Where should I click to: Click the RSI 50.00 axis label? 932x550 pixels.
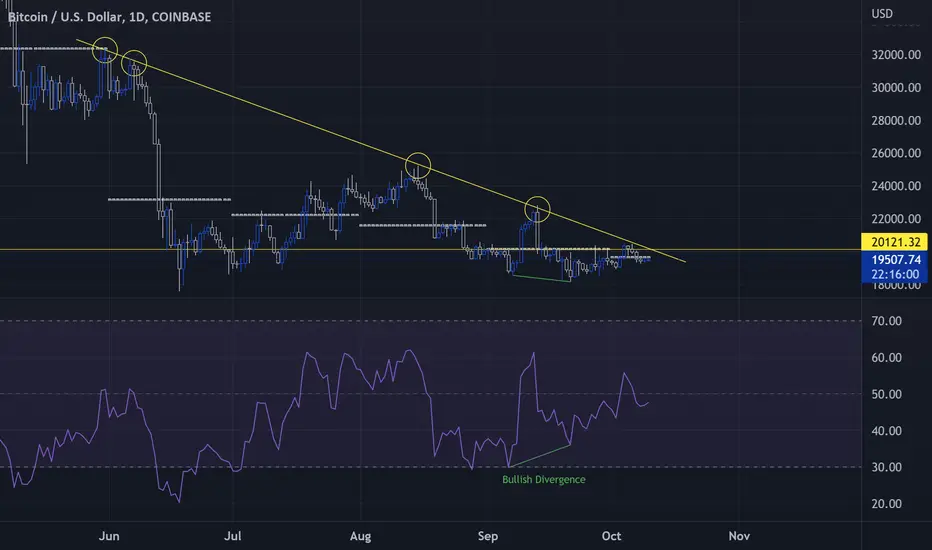[x=886, y=394]
